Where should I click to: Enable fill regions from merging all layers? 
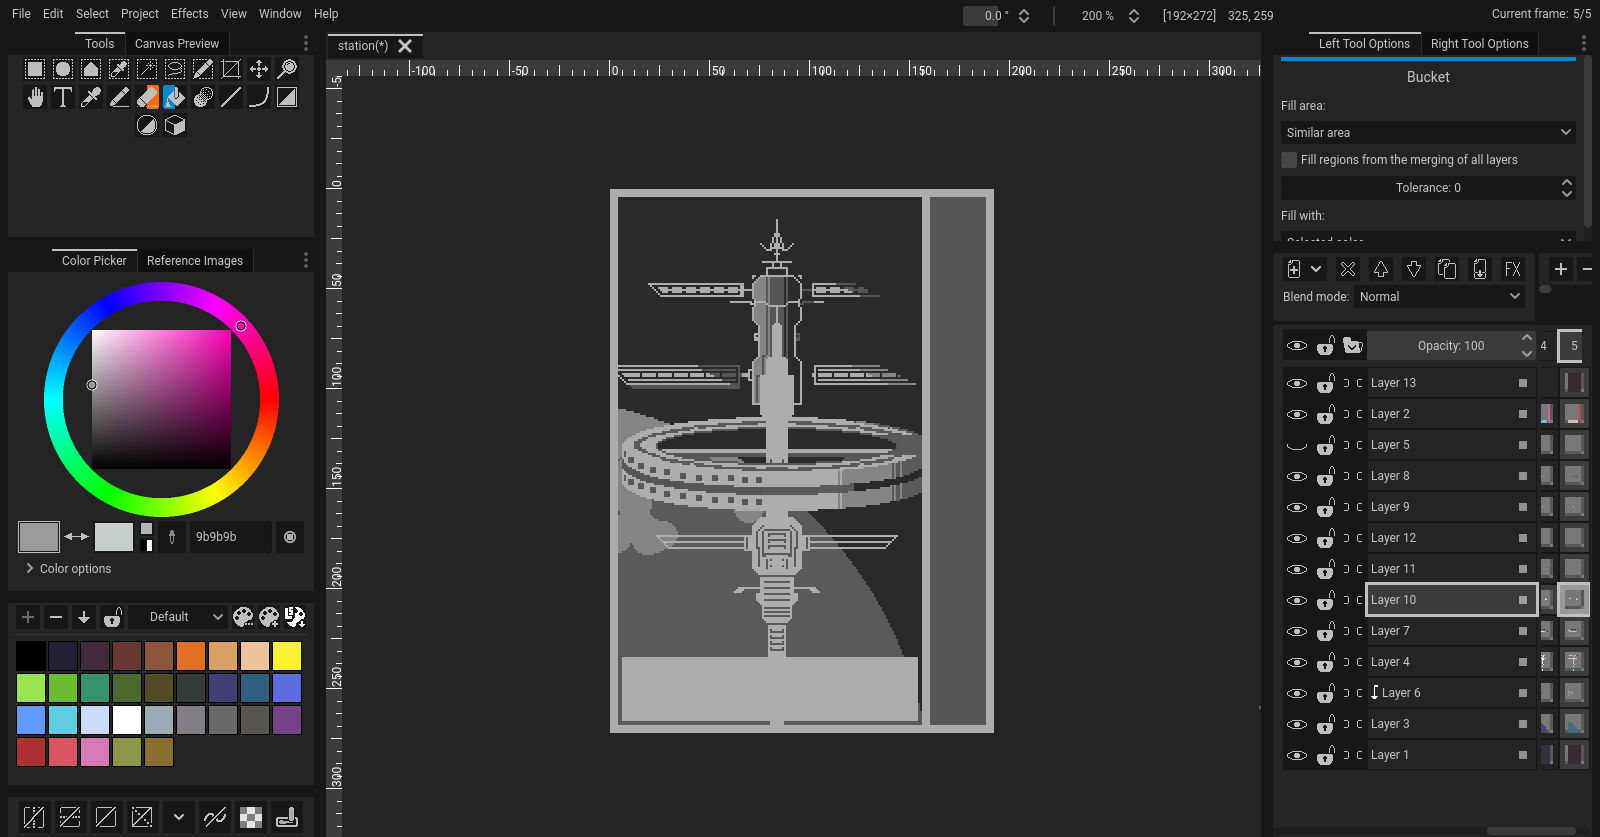click(x=1289, y=160)
